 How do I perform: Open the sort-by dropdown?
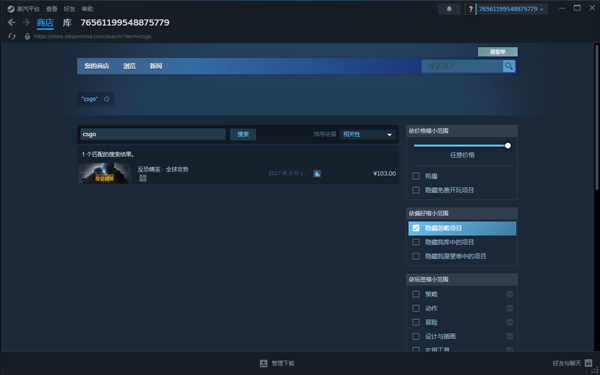[x=367, y=134]
